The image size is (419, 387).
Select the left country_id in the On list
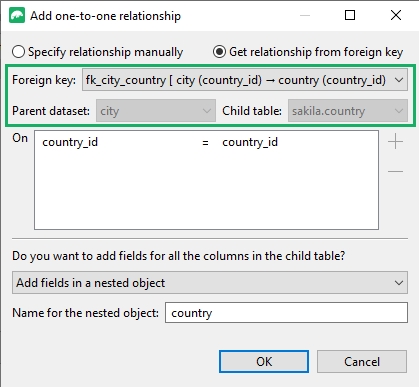point(70,142)
